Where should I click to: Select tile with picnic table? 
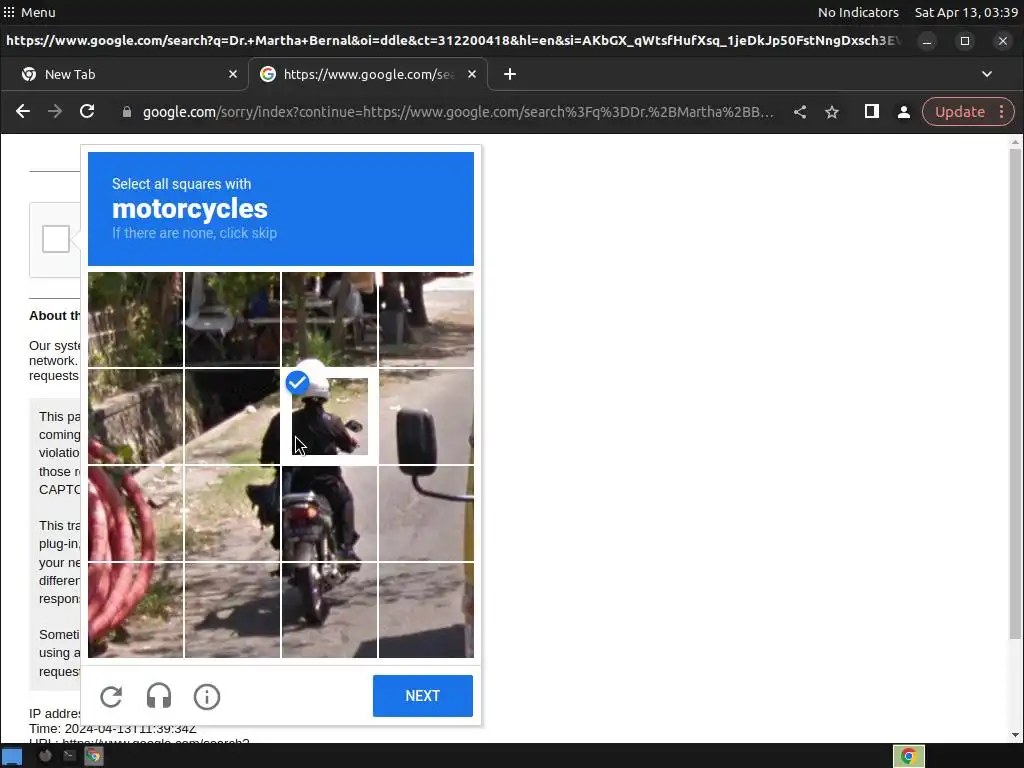[x=329, y=320]
